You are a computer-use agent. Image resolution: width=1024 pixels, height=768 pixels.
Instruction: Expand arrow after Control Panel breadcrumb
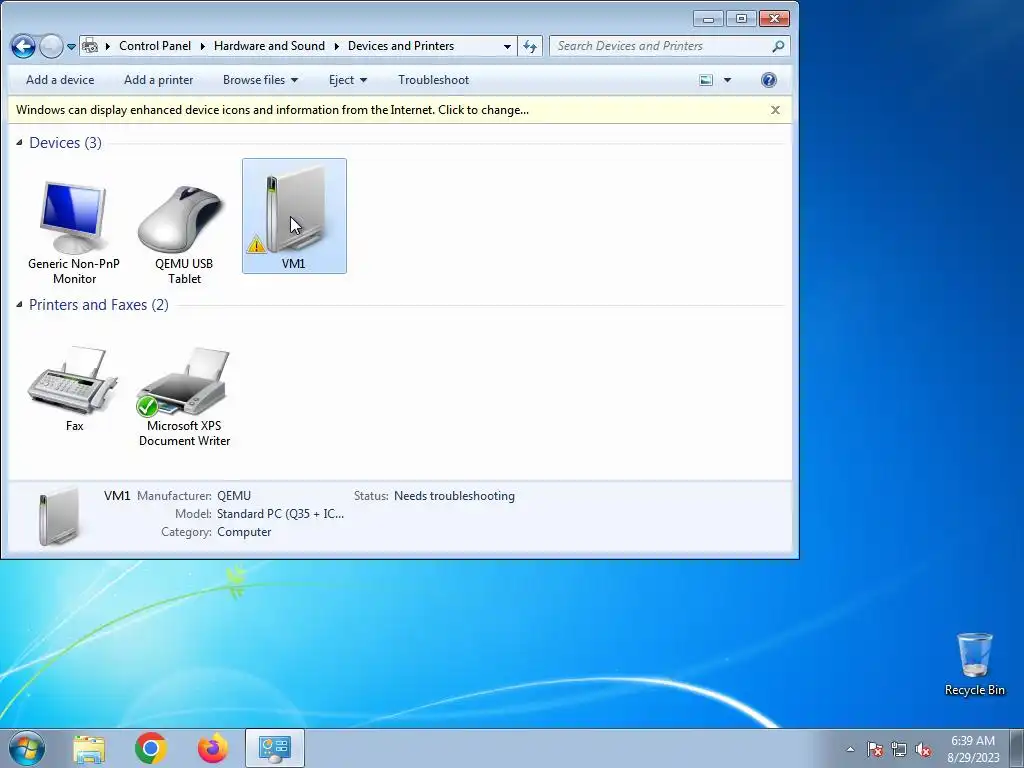pos(202,46)
